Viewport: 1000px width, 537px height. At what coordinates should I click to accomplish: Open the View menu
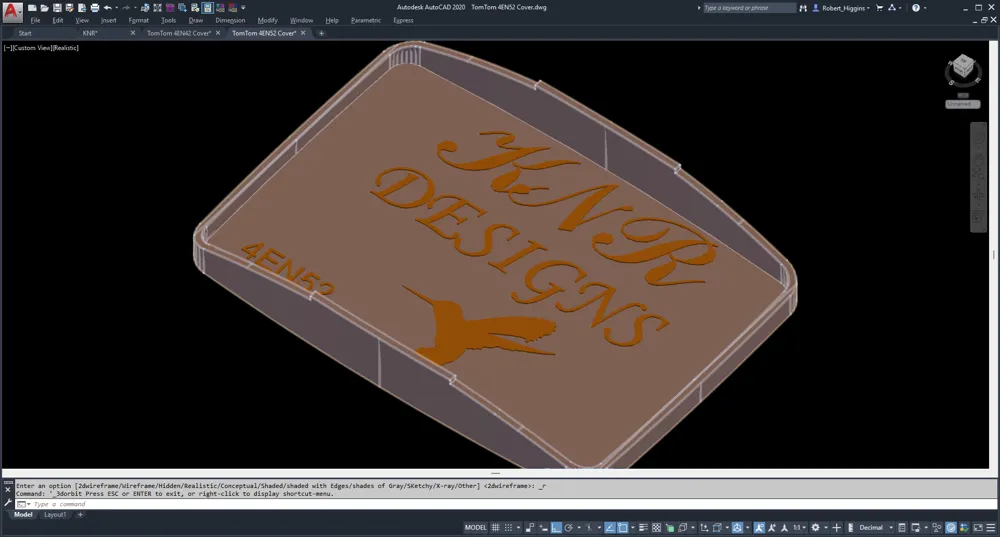(82, 20)
